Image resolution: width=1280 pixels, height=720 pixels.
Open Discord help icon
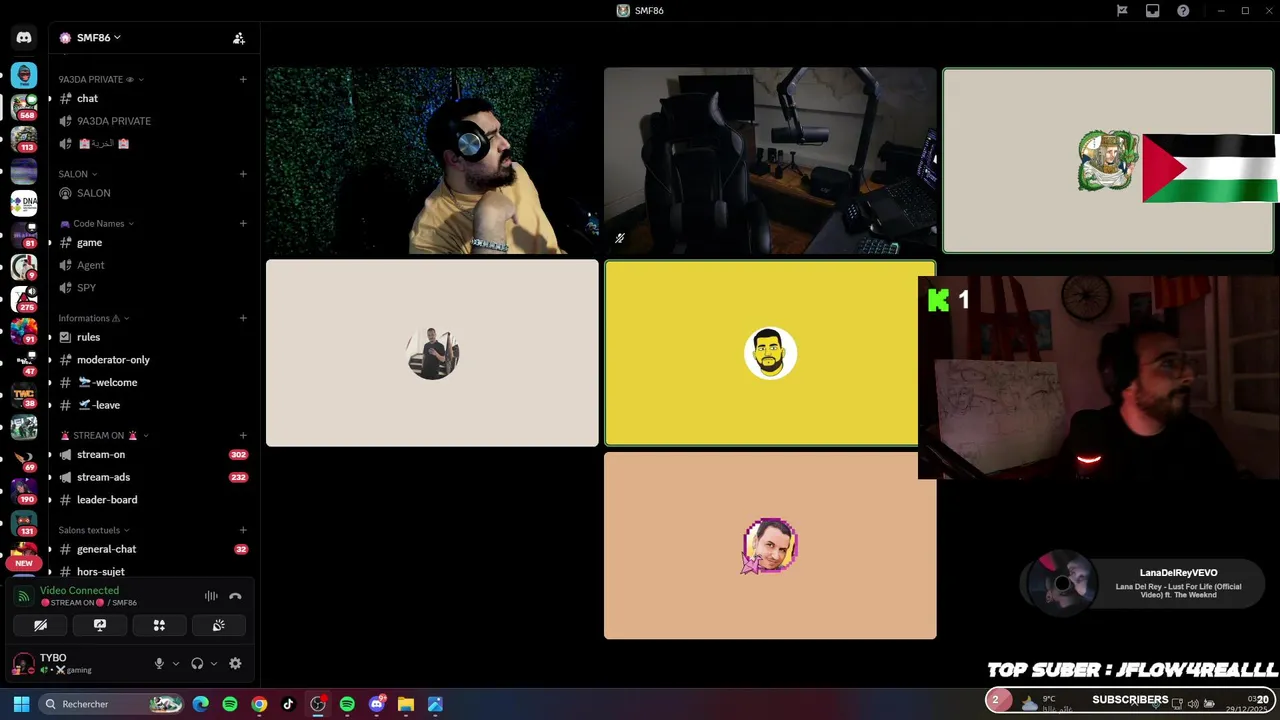tap(1183, 11)
